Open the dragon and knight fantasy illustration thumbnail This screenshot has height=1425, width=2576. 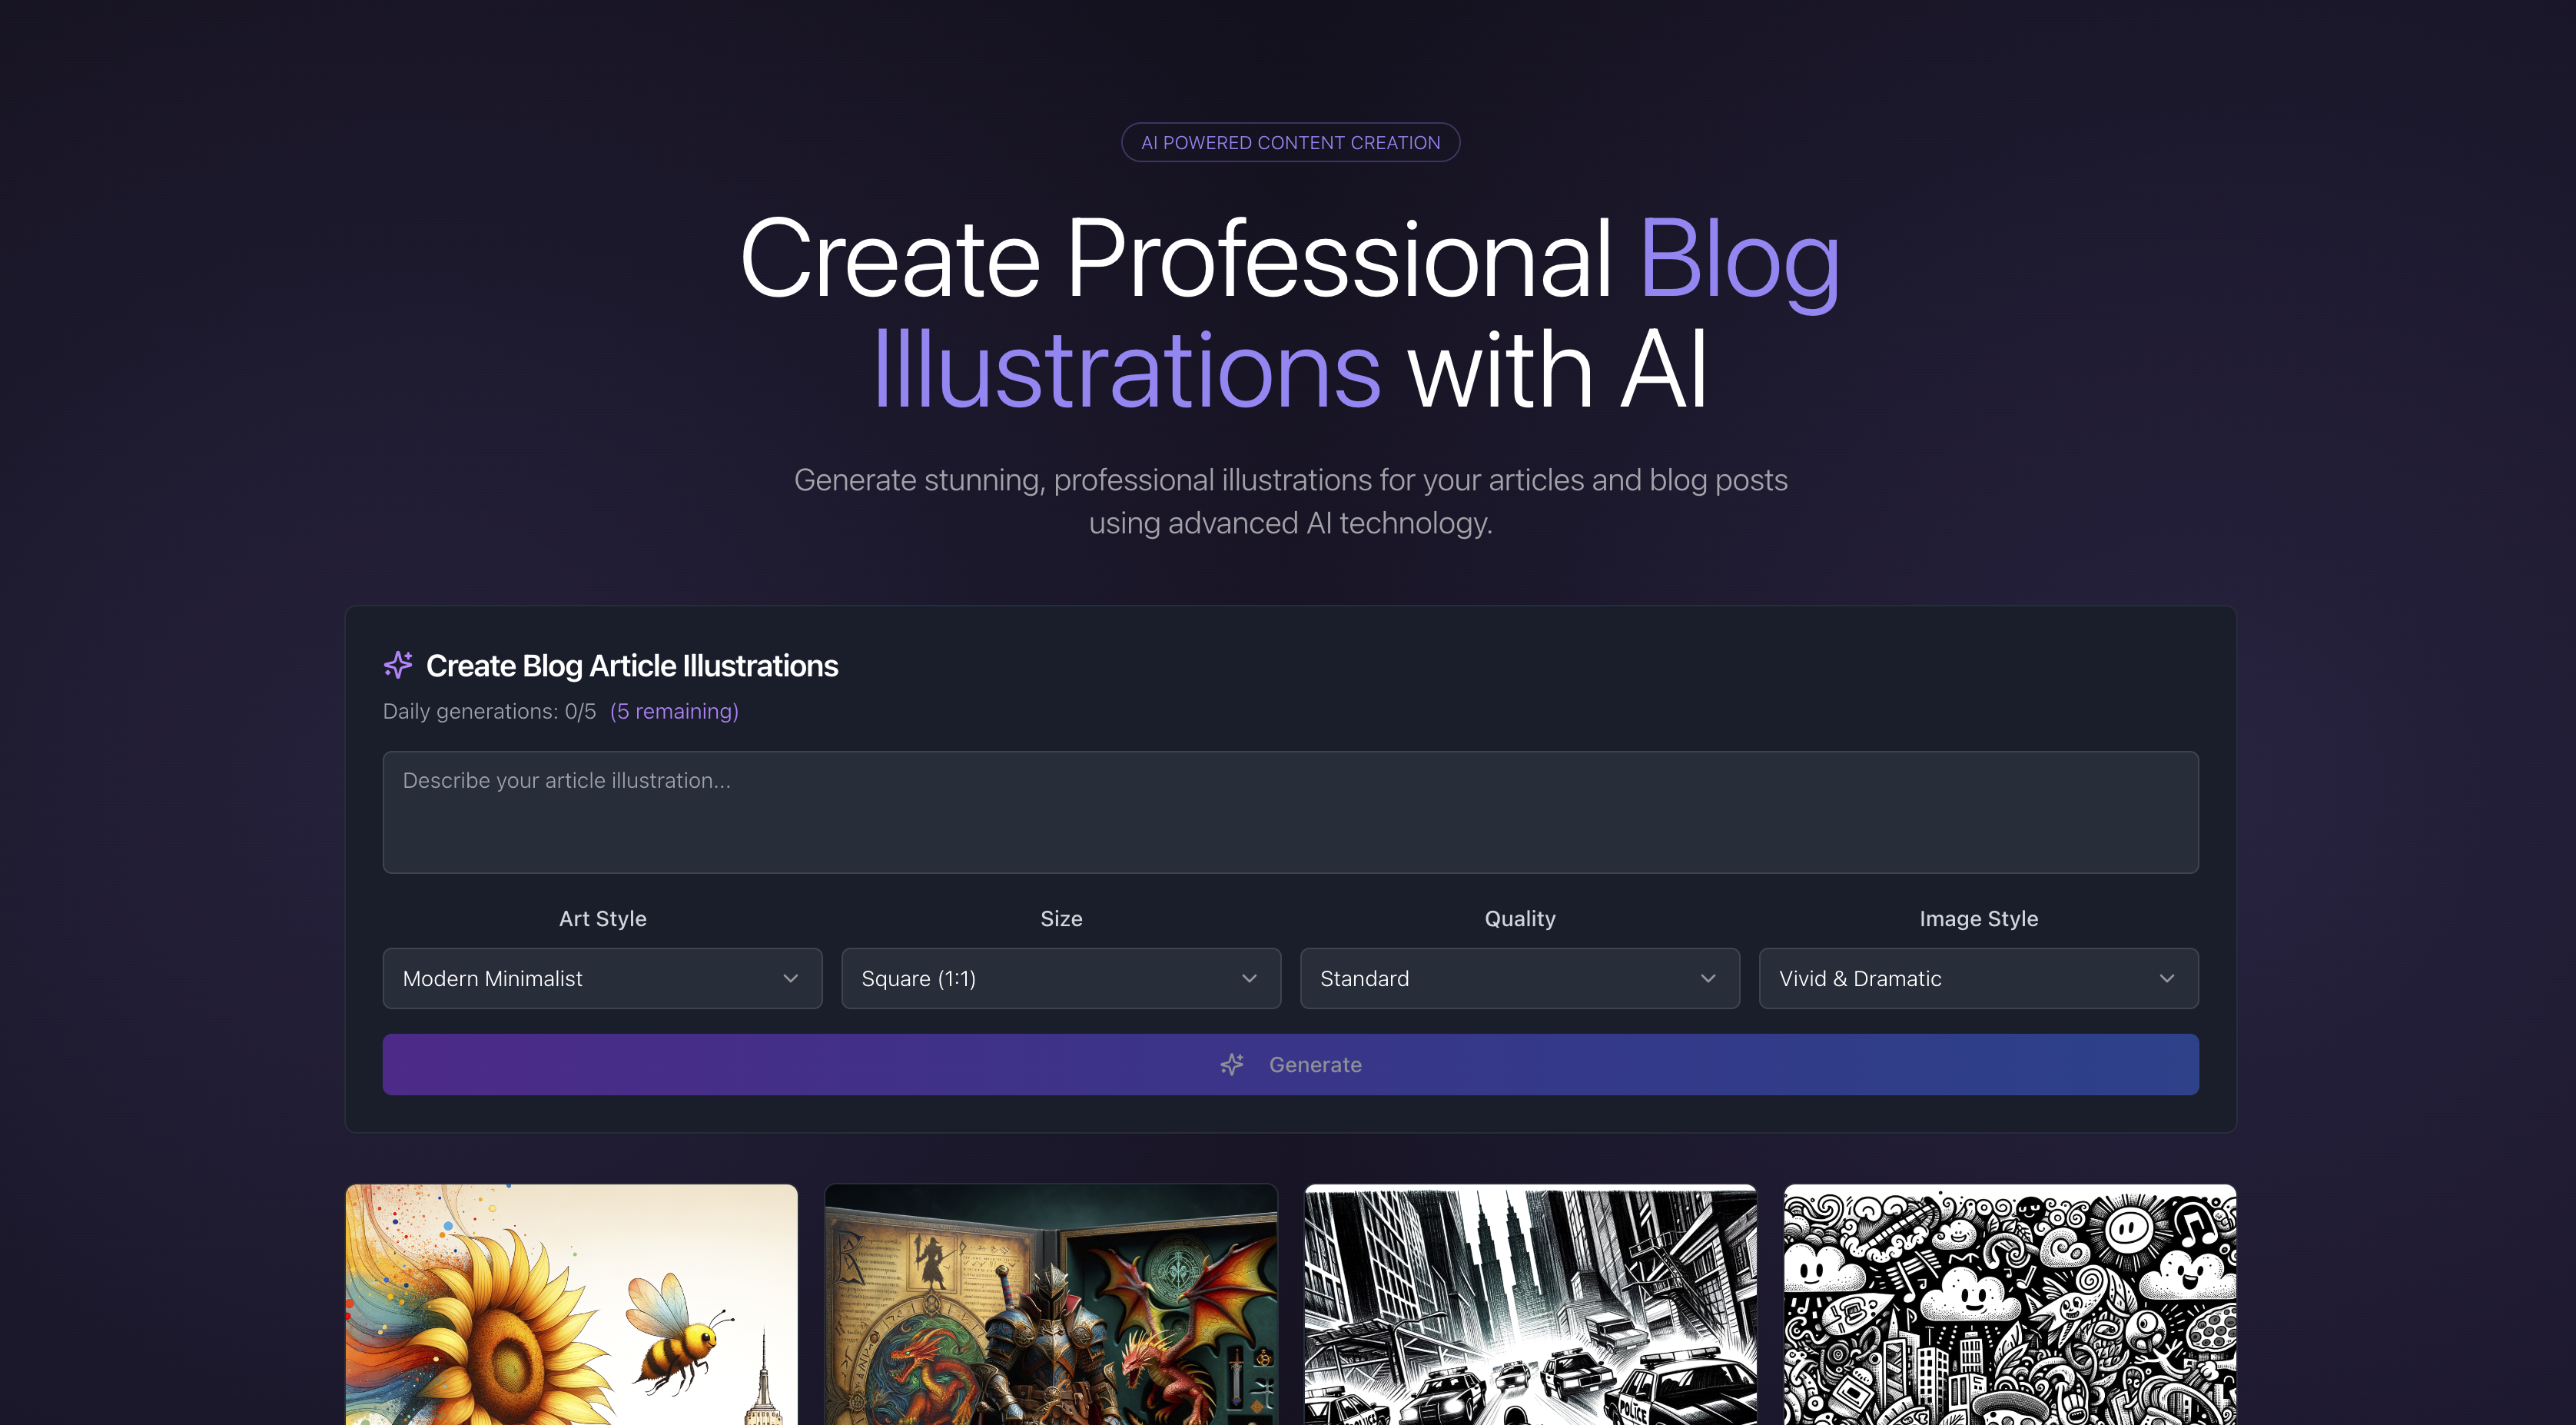click(x=1051, y=1304)
